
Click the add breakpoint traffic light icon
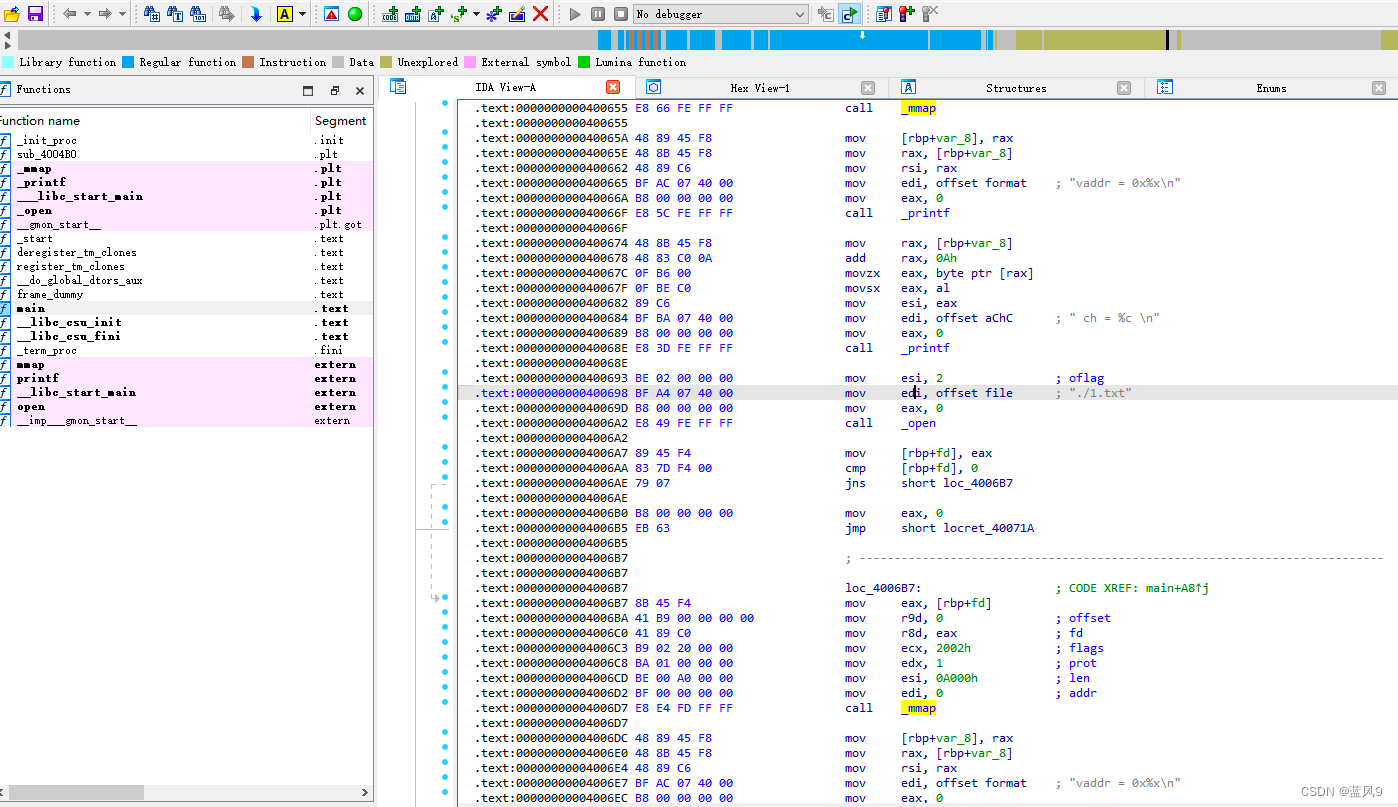click(x=907, y=14)
